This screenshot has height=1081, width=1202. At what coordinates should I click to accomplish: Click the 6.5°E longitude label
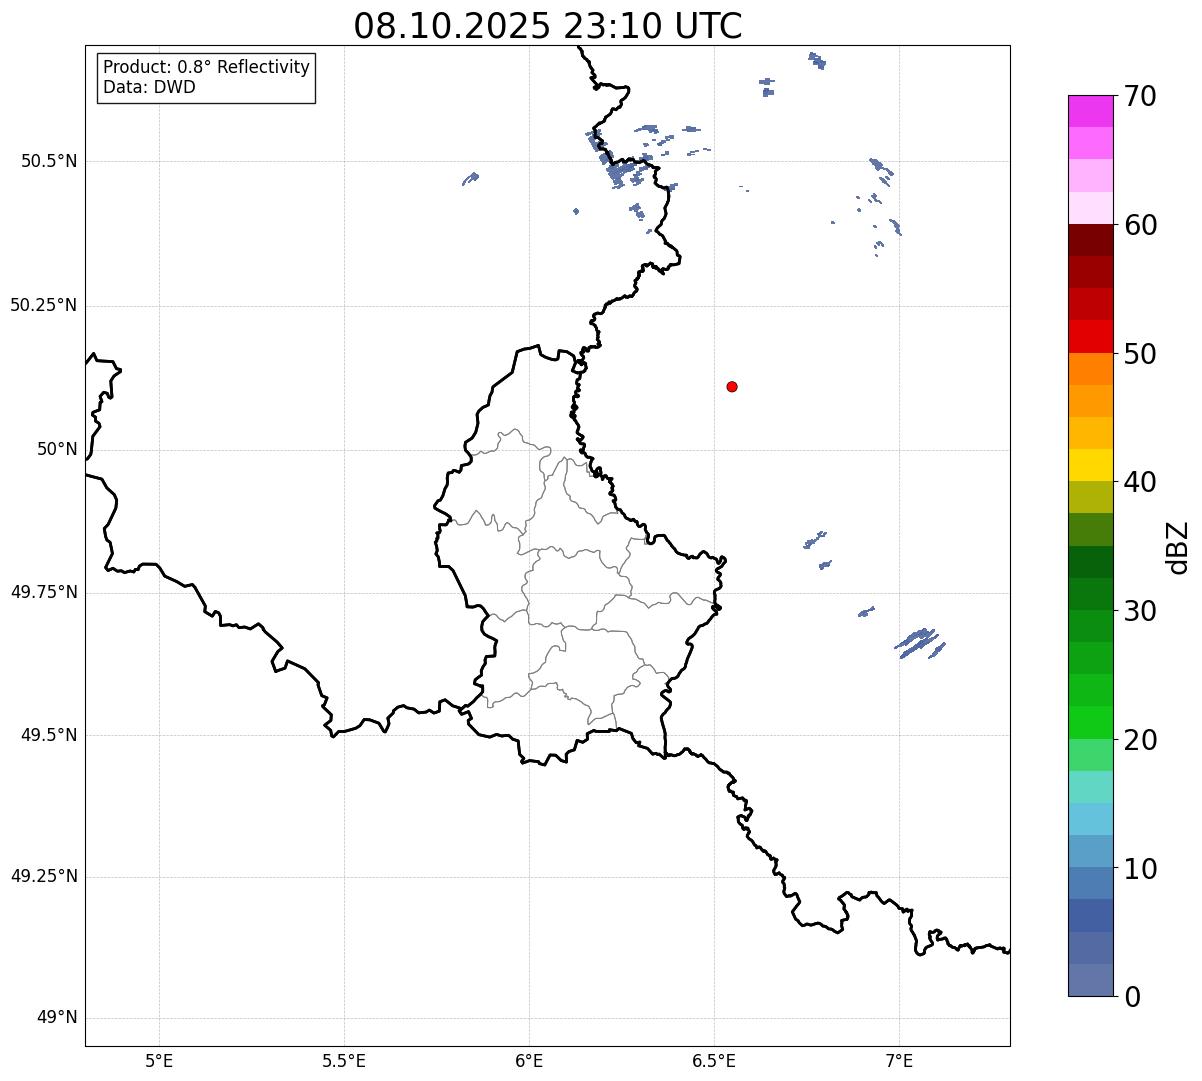714,1060
